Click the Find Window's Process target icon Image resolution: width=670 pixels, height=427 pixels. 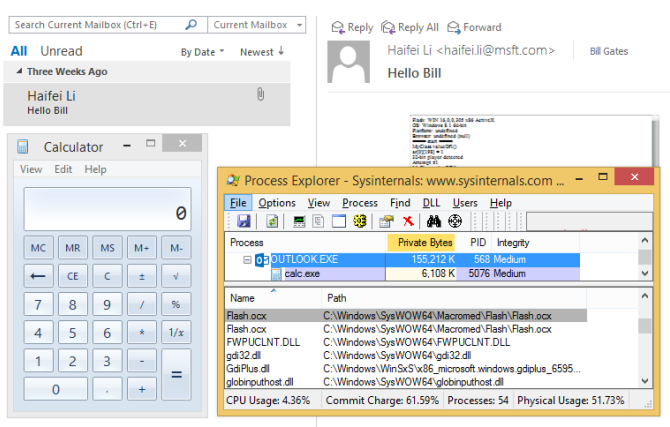pos(454,221)
